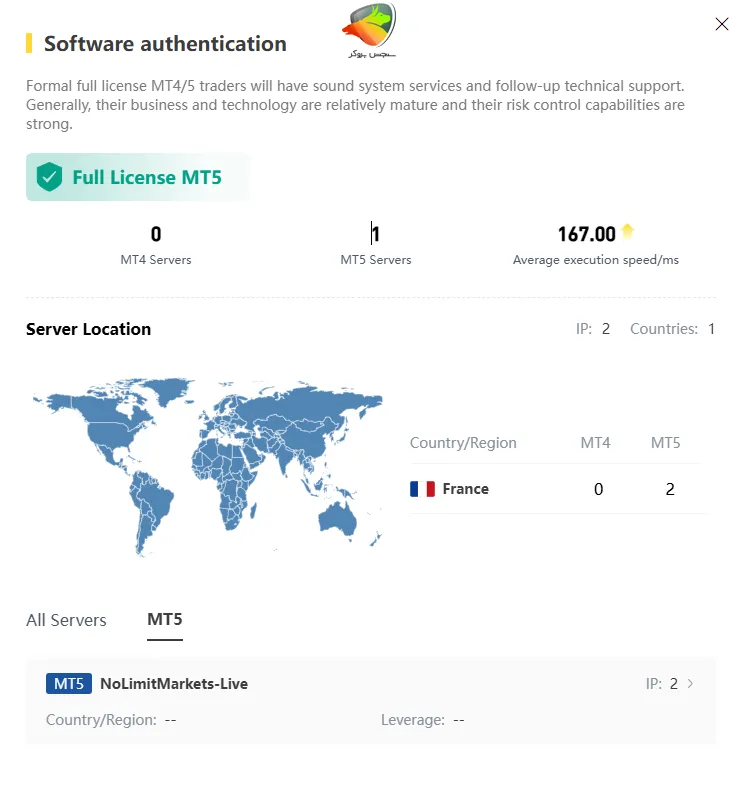737x790 pixels.
Task: Click the France flag icon
Action: click(x=422, y=489)
